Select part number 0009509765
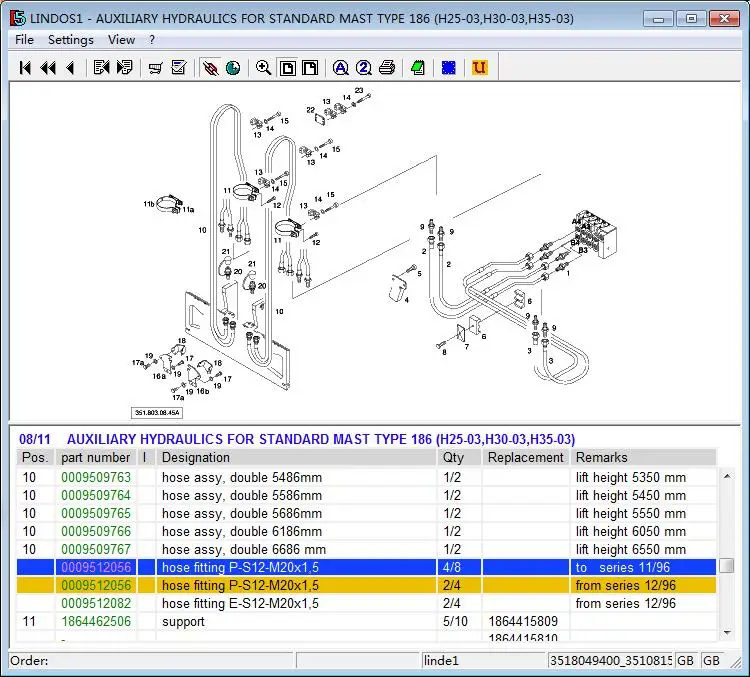This screenshot has height=677, width=750. [x=96, y=513]
